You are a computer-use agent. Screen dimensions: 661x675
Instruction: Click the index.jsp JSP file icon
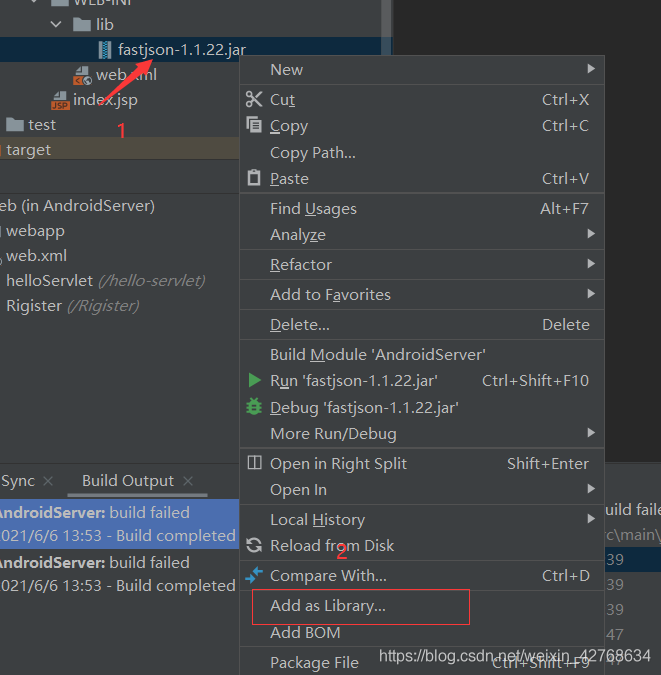coord(60,101)
